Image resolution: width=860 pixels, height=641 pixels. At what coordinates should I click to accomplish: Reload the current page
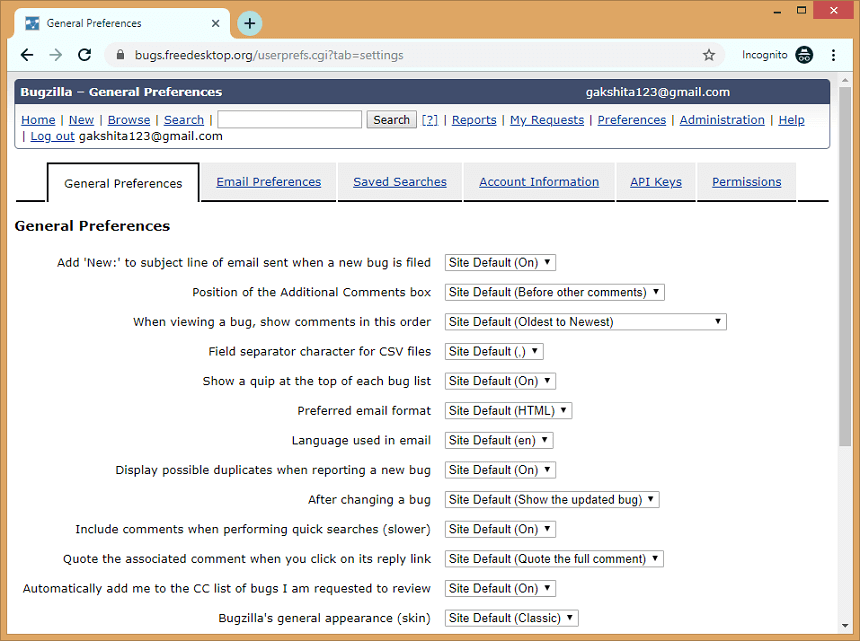point(84,55)
